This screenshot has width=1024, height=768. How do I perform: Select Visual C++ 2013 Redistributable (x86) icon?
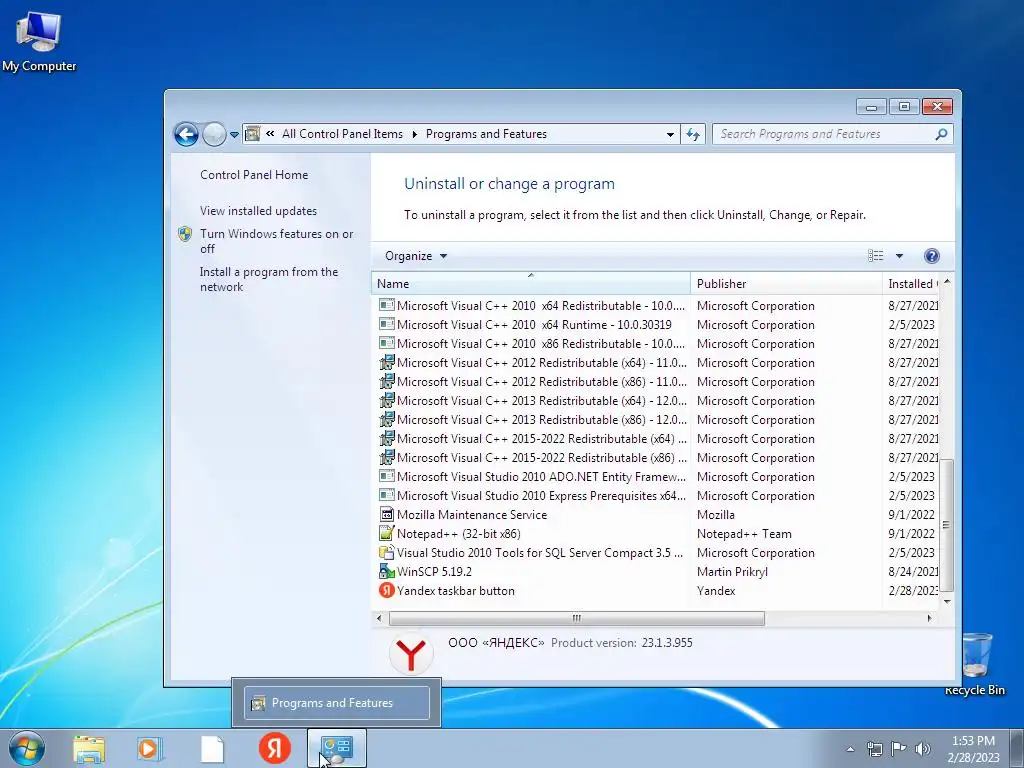point(387,419)
